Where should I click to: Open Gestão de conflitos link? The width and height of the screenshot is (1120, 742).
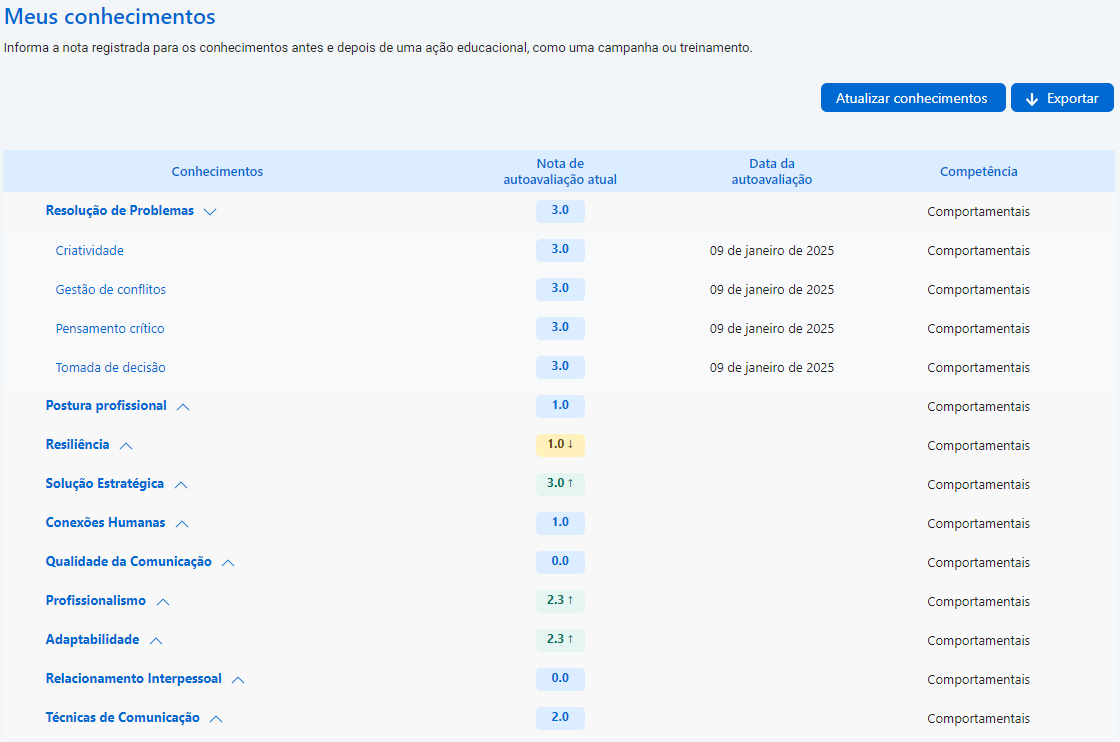click(111, 290)
